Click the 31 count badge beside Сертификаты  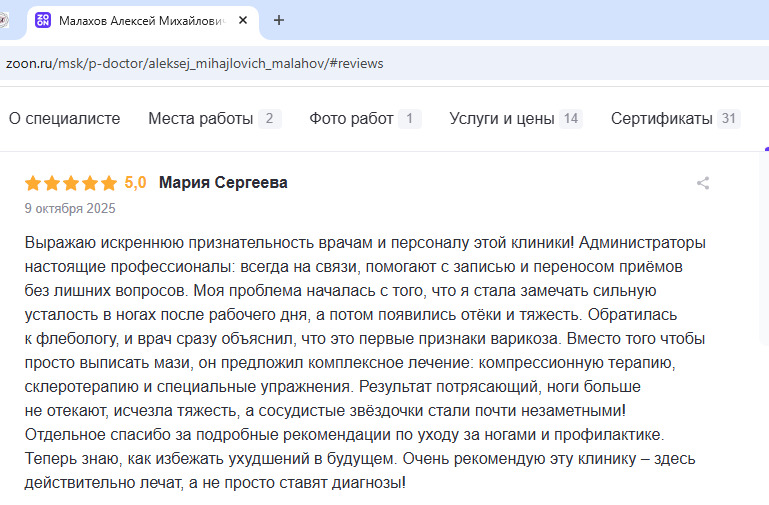729,118
